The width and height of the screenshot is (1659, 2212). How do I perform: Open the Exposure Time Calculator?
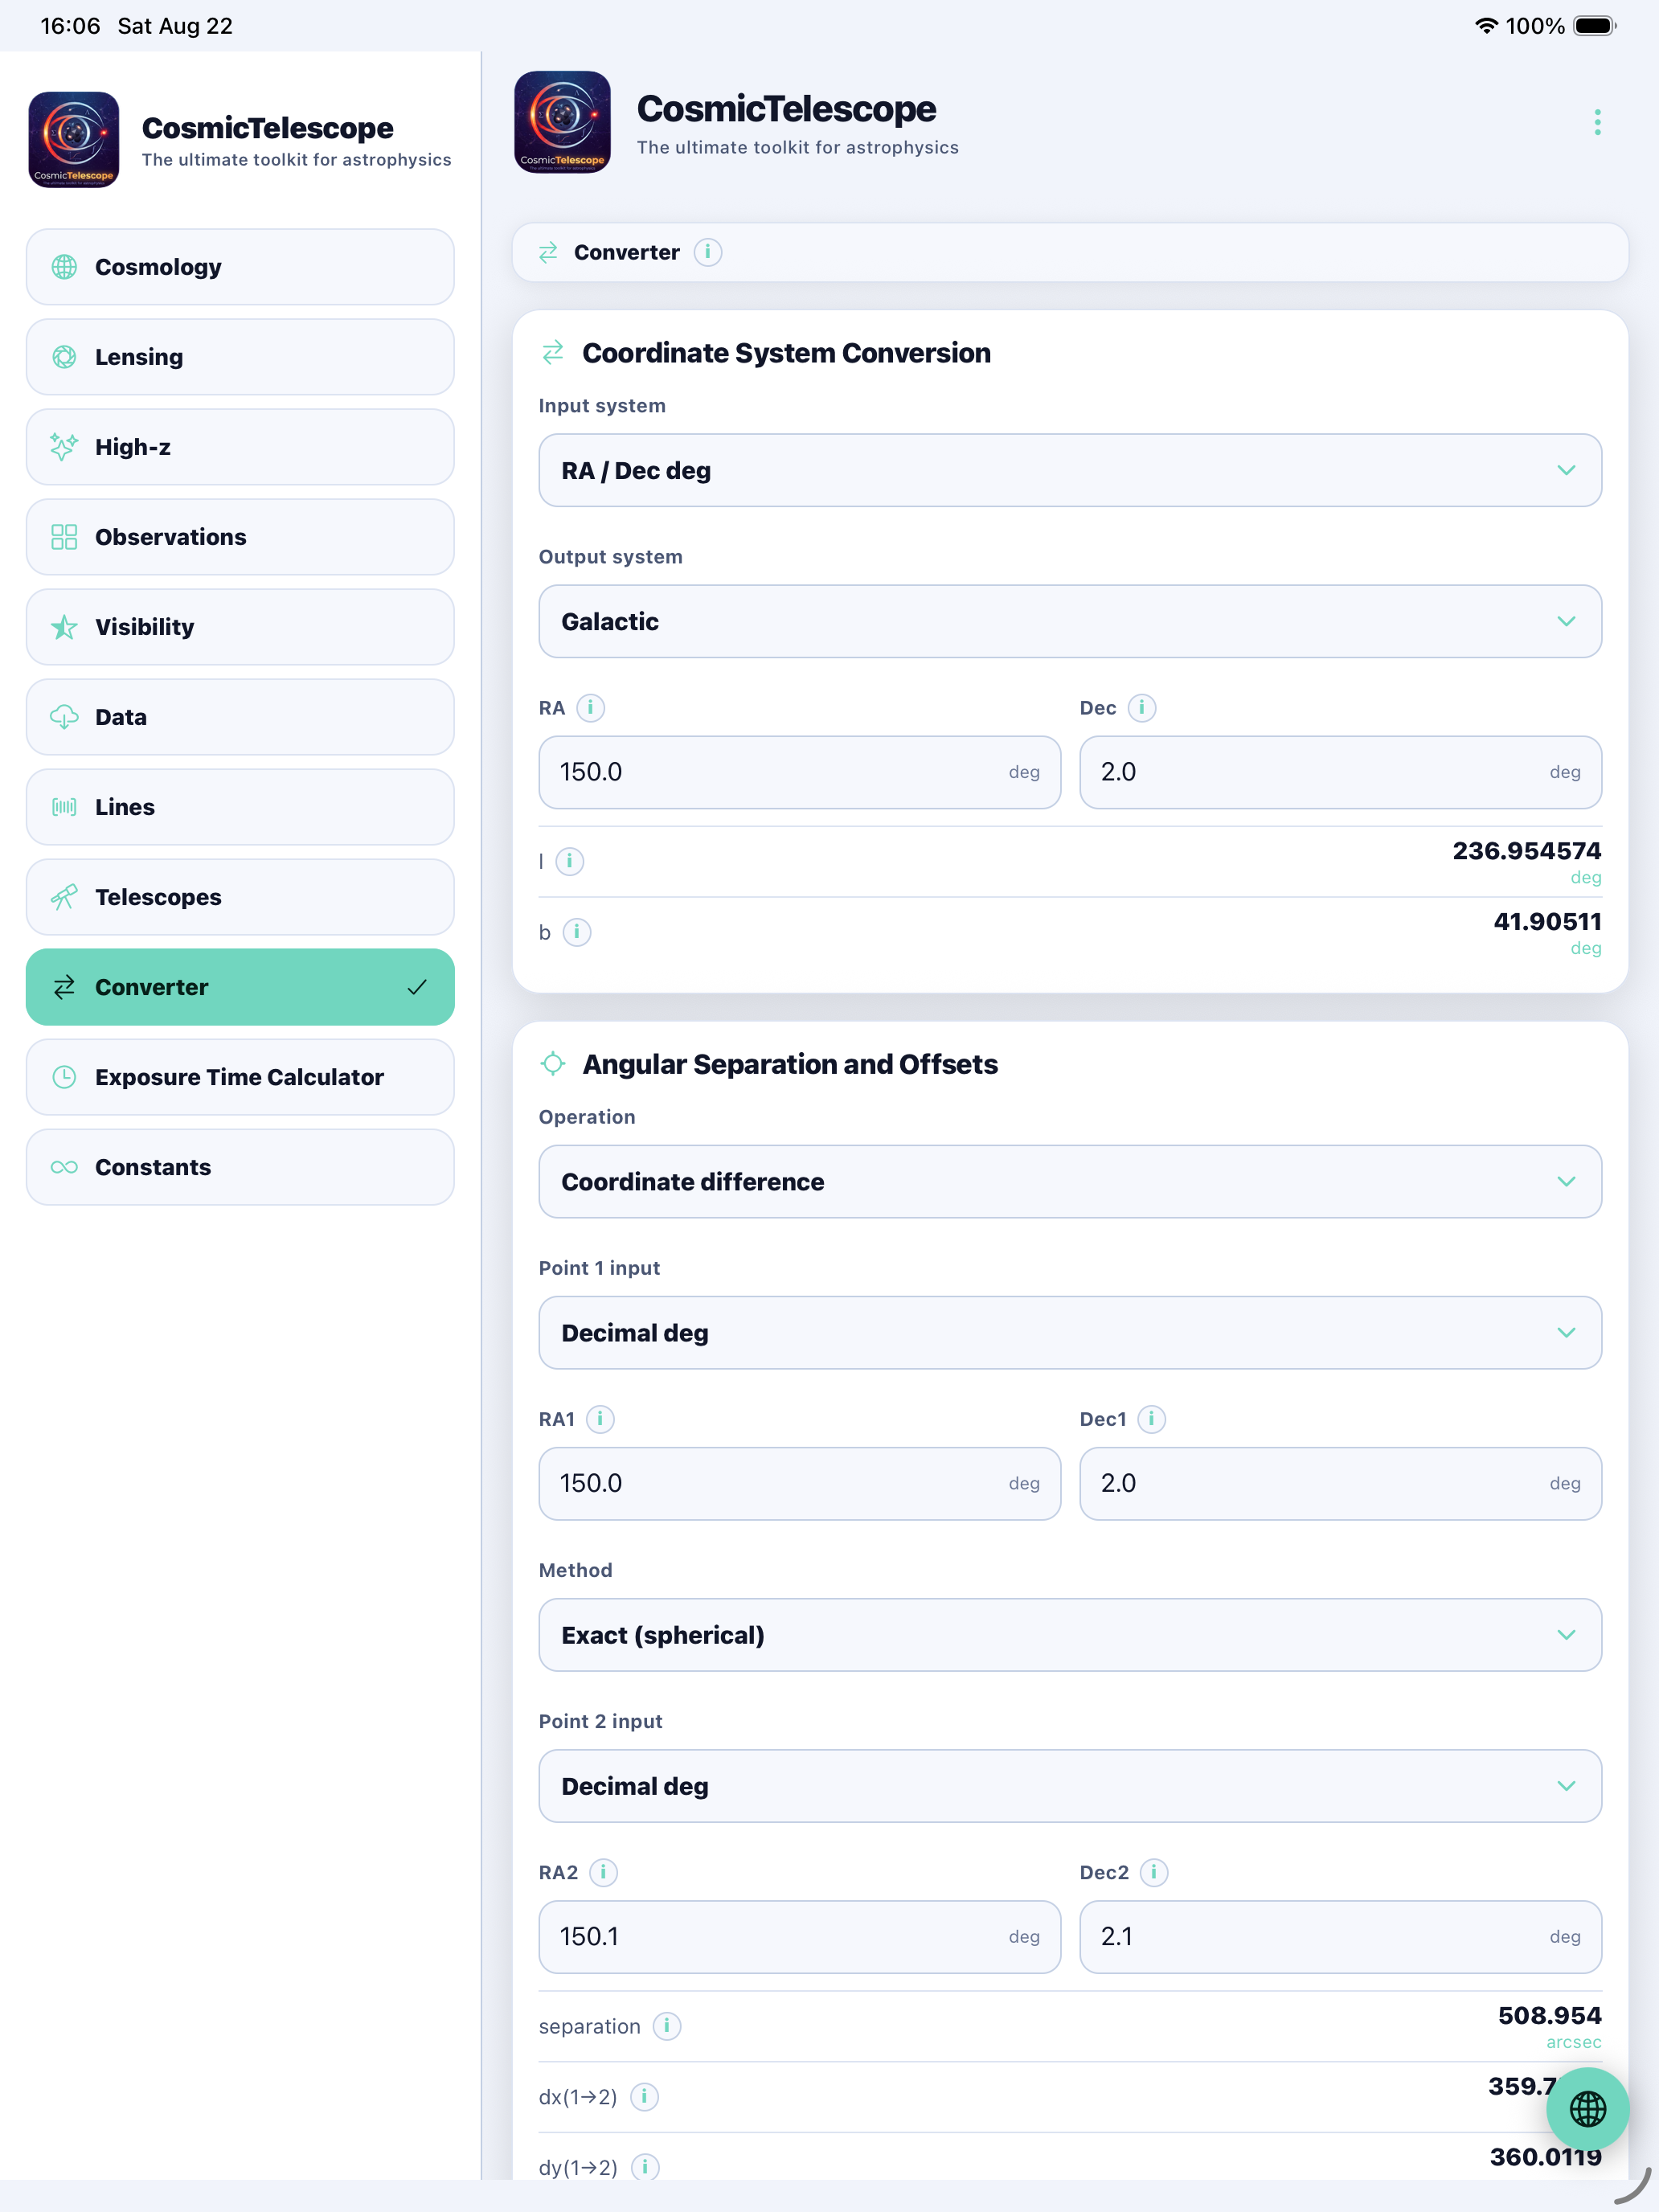click(x=240, y=1077)
